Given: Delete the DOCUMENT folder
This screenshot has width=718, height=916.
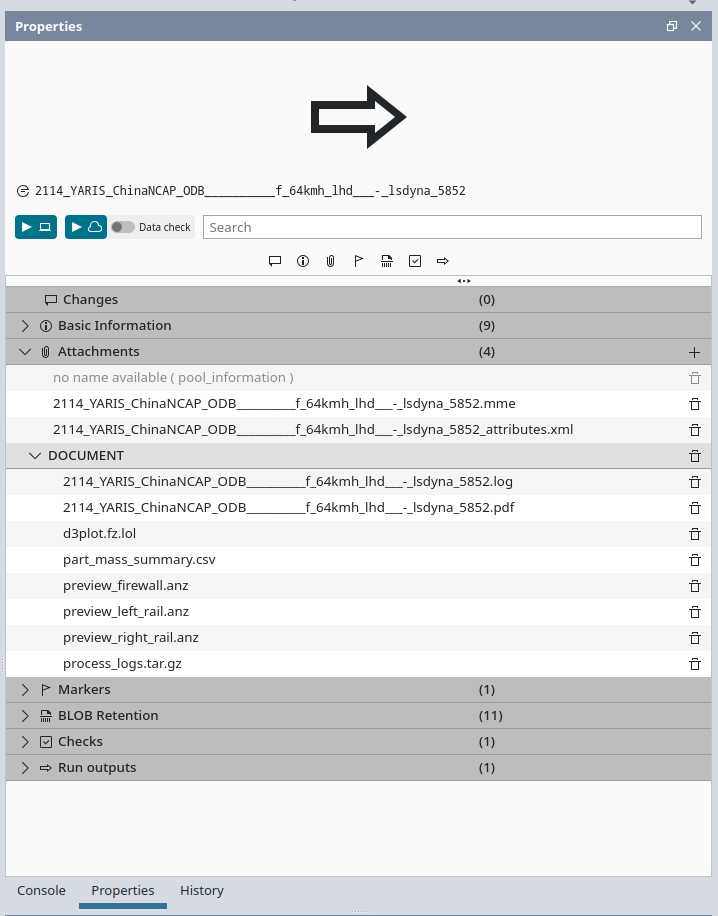Looking at the screenshot, I should point(695,456).
